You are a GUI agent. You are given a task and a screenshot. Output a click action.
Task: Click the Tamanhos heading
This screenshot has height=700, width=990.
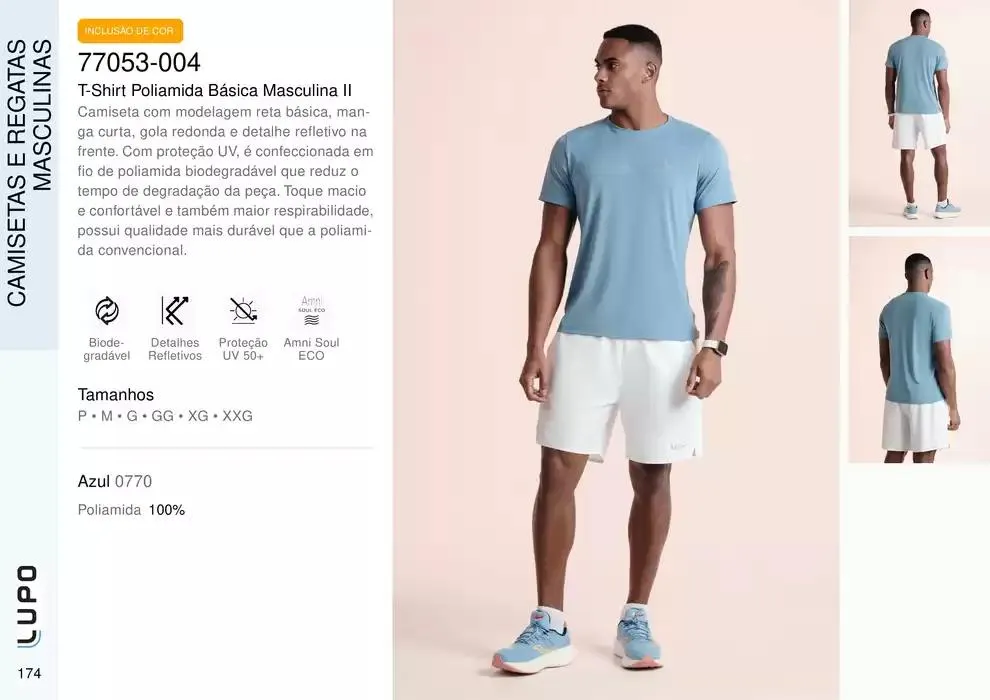116,394
